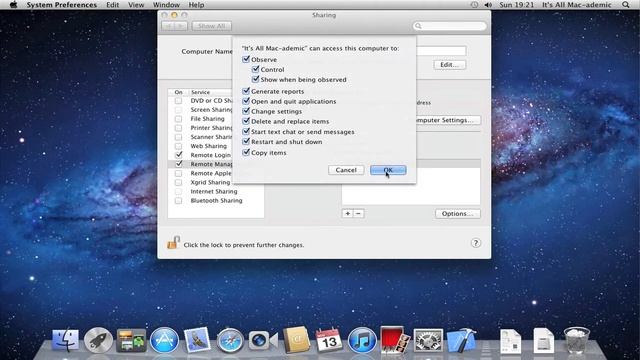Uncheck Copy items permission
640x360 pixels.
246,152
